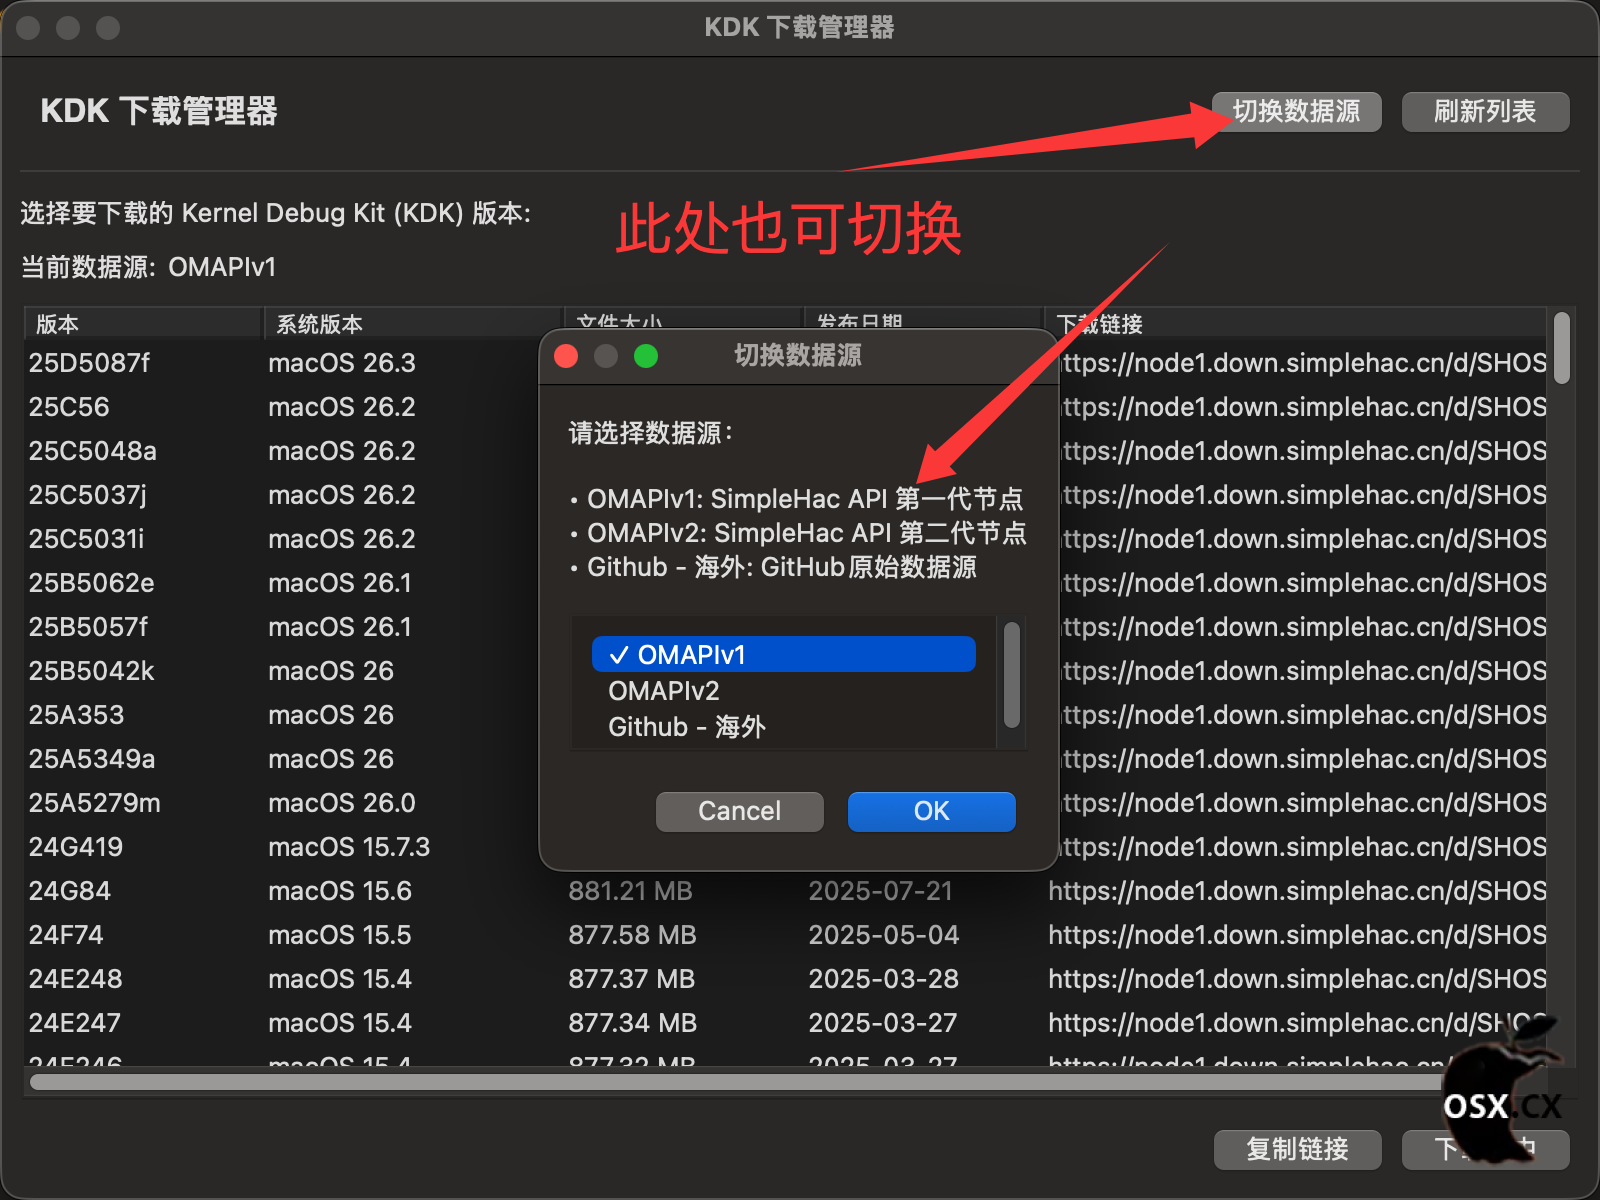Click the 刷新列表 button to refresh the list
The image size is (1600, 1200).
[1484, 111]
